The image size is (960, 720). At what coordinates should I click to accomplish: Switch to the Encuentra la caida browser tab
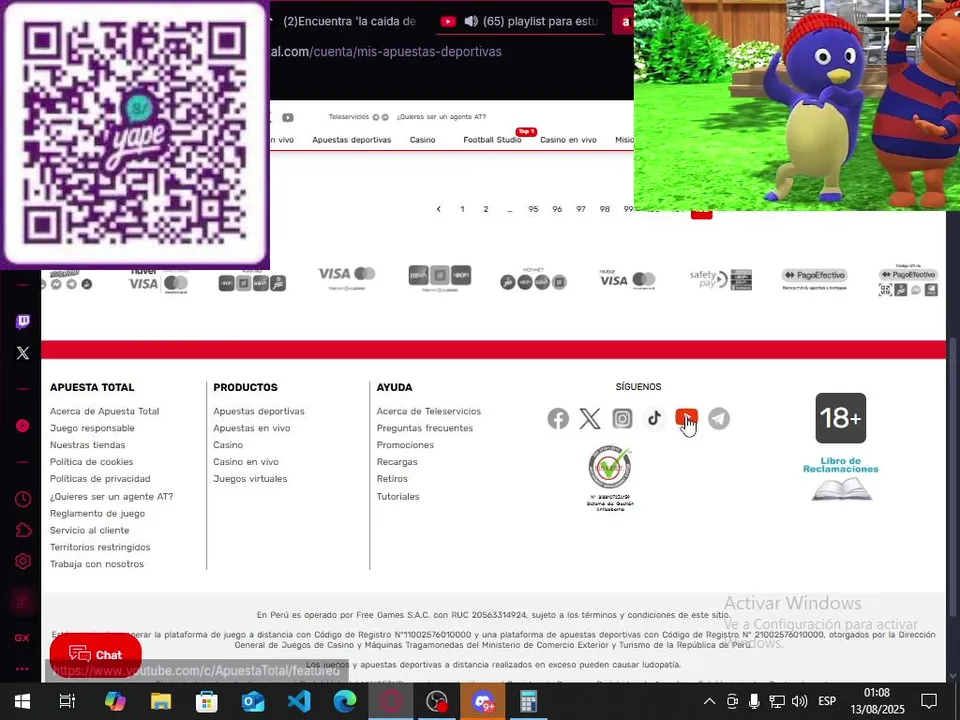pyautogui.click(x=349, y=21)
